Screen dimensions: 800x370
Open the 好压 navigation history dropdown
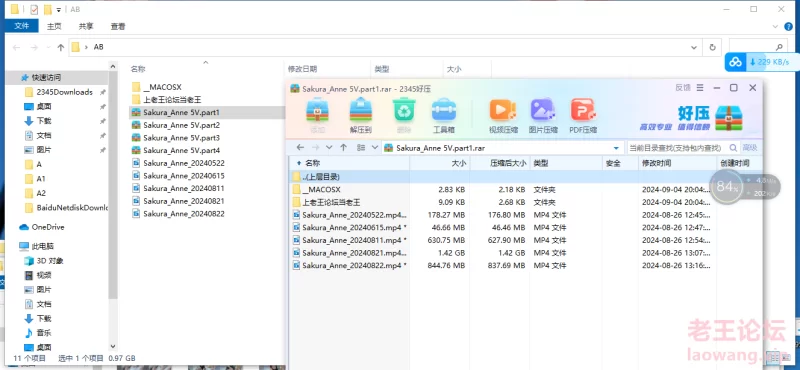[x=329, y=147]
